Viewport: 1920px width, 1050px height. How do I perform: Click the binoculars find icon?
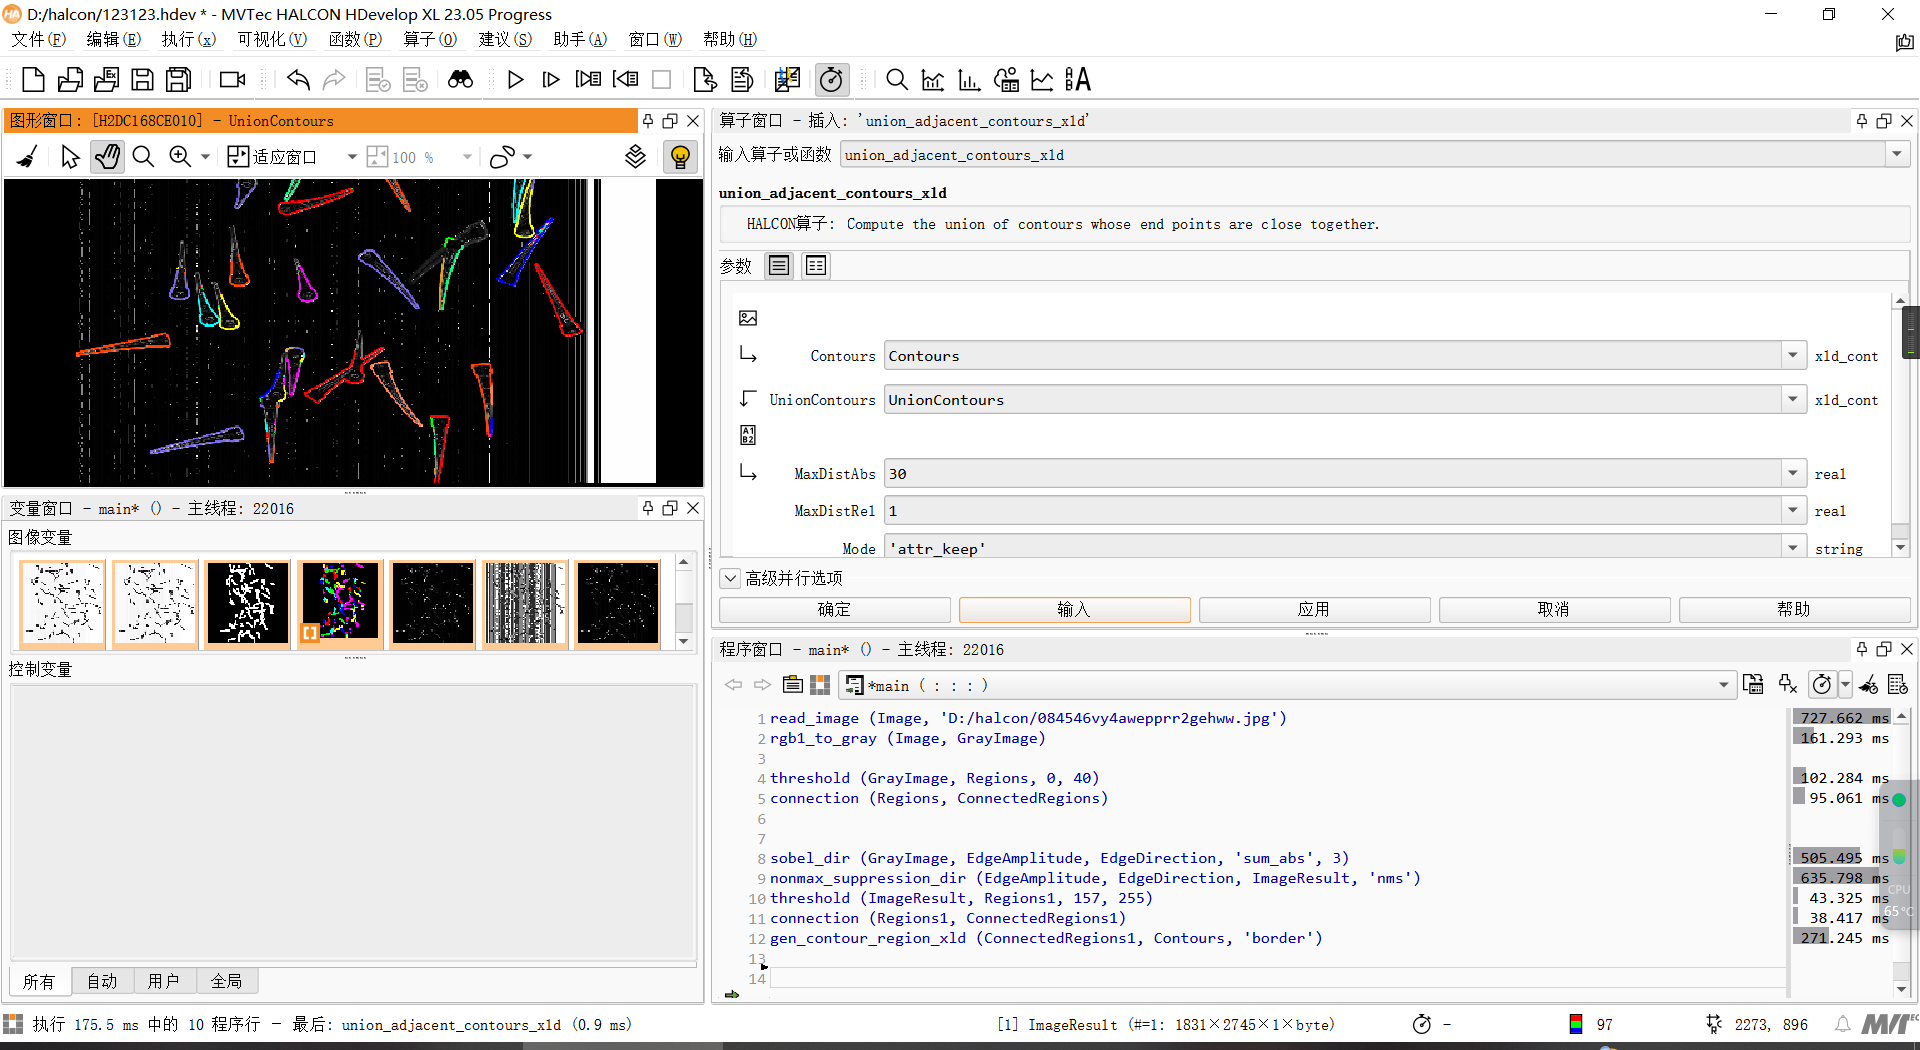pyautogui.click(x=460, y=80)
